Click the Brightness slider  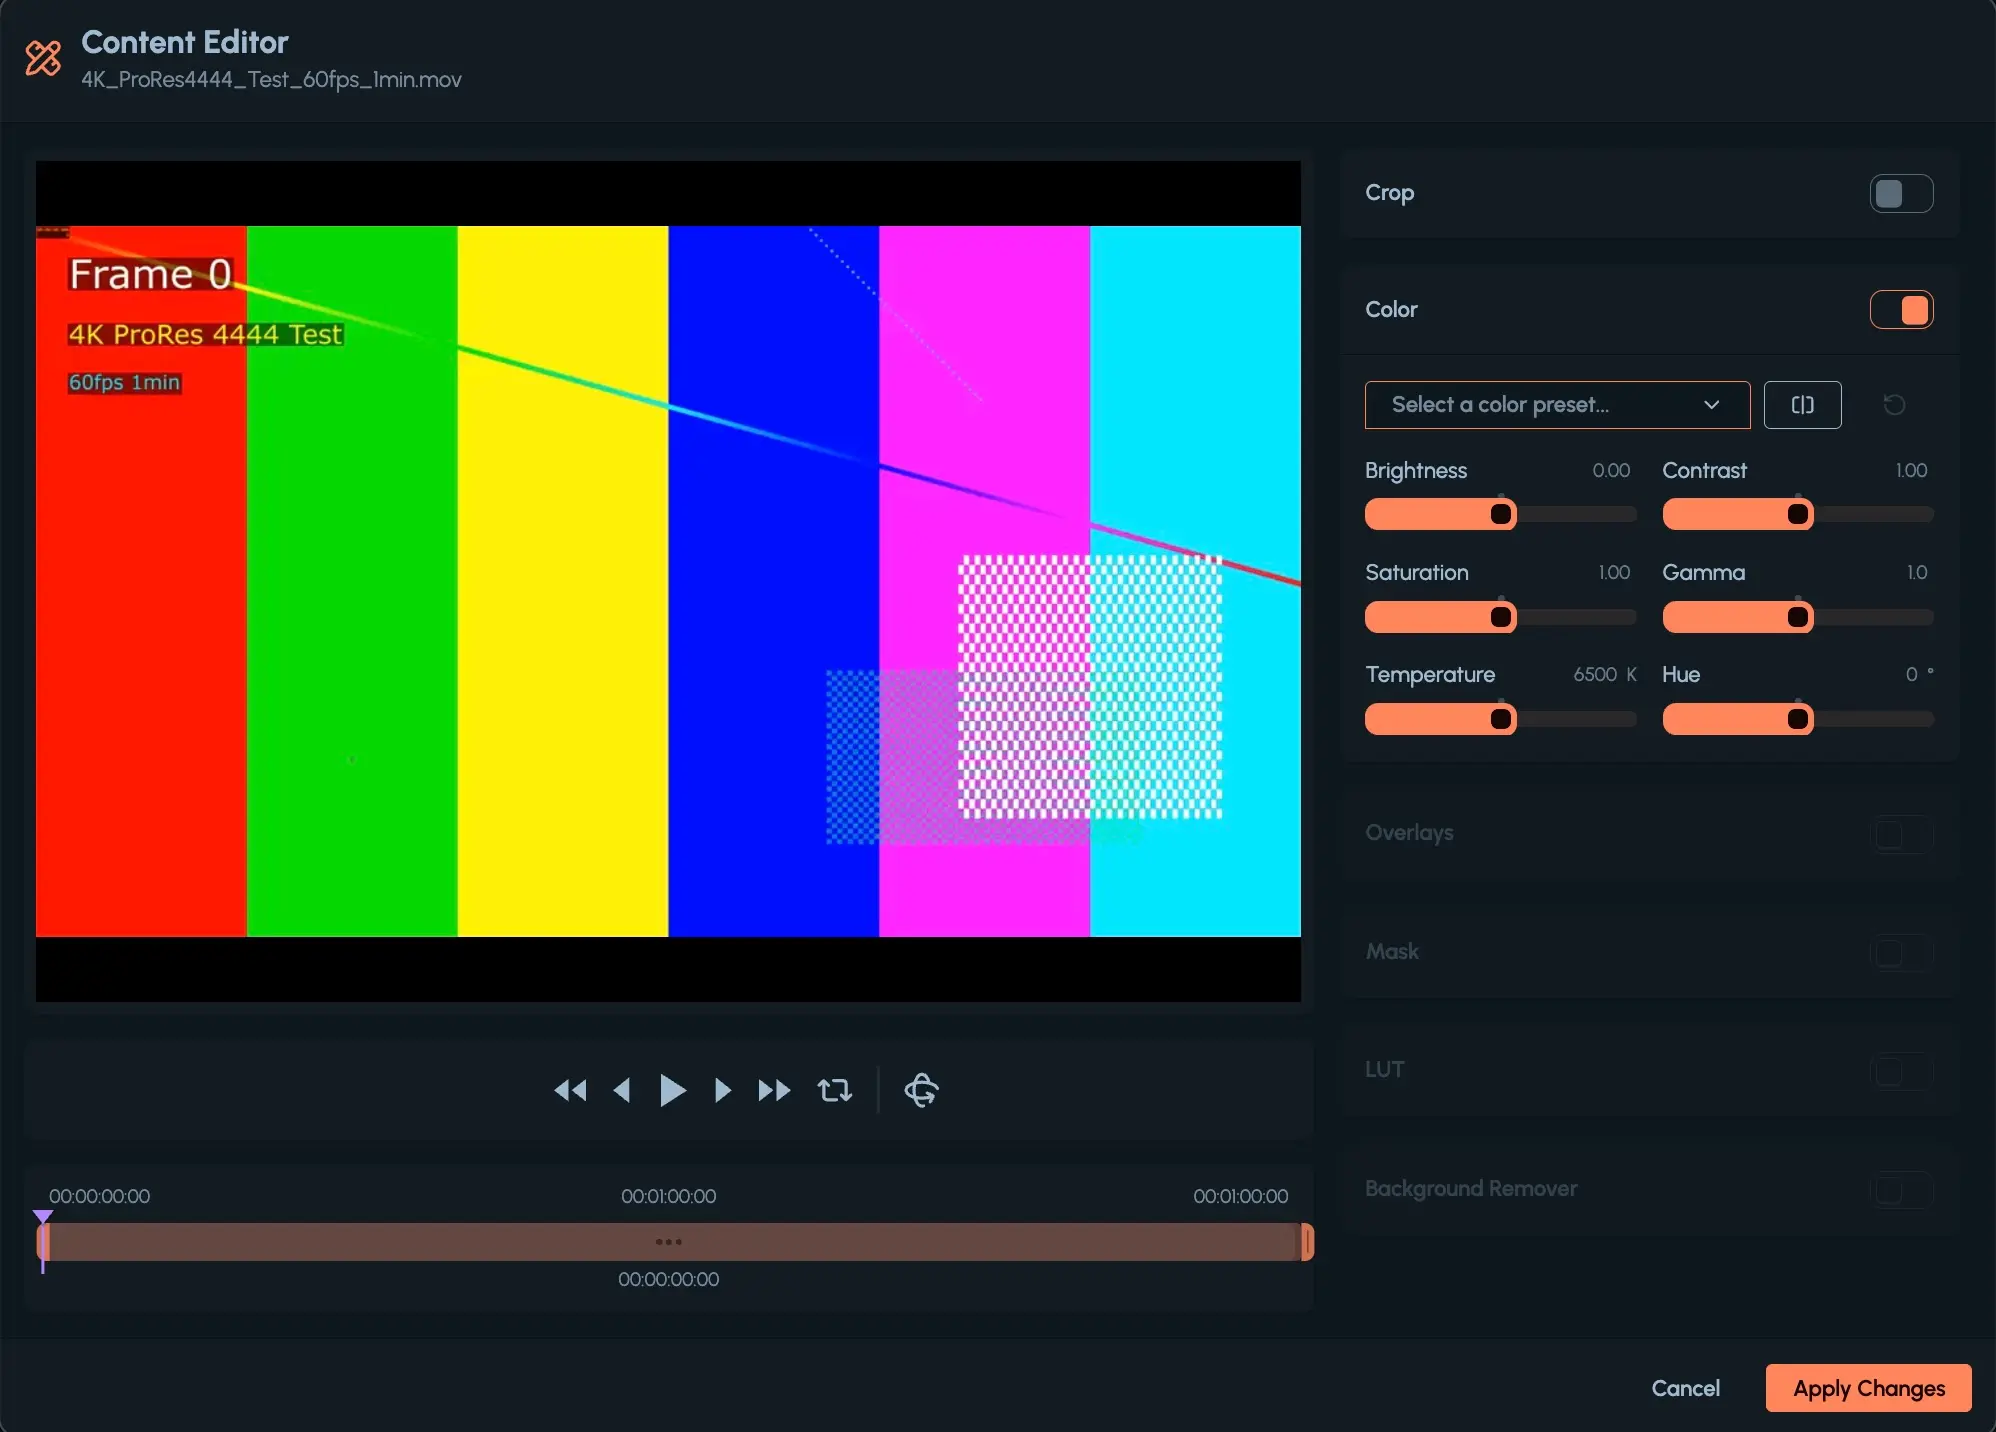pos(1500,514)
